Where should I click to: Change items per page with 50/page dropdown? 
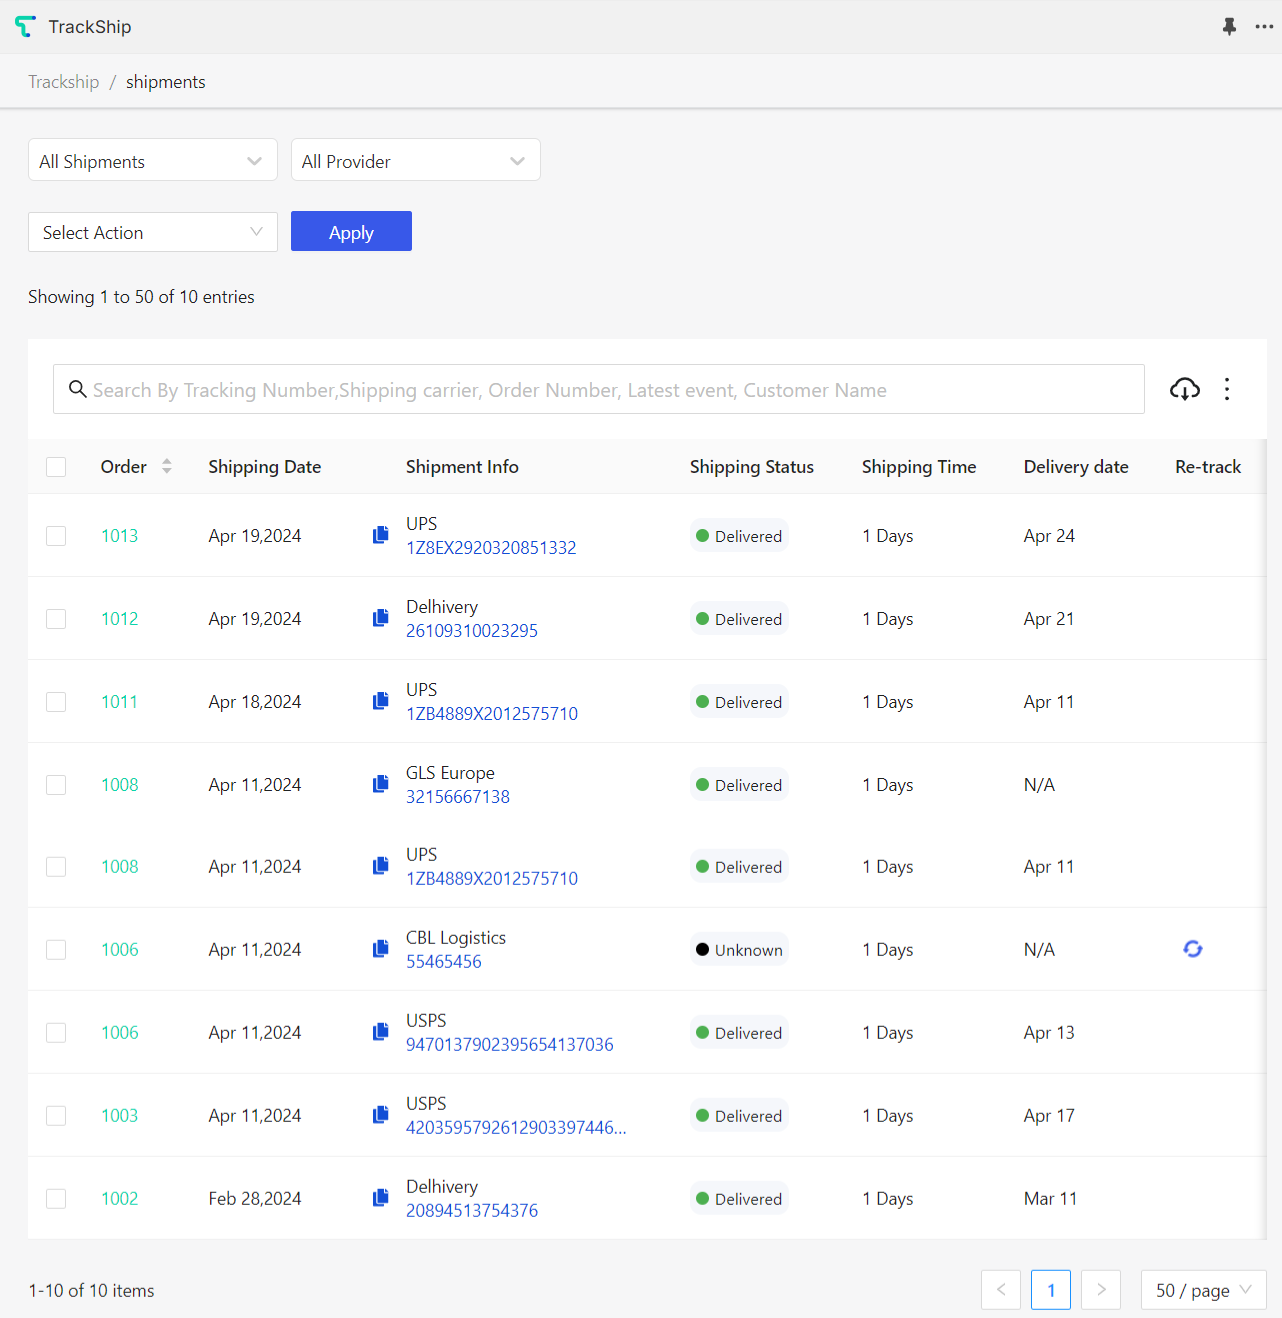coord(1203,1290)
